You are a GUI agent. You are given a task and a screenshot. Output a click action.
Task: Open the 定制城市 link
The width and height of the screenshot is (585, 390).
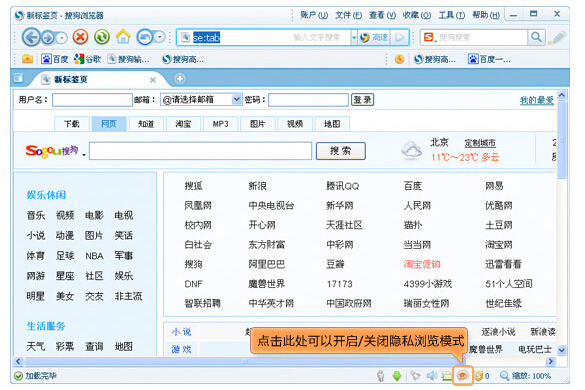pyautogui.click(x=480, y=143)
